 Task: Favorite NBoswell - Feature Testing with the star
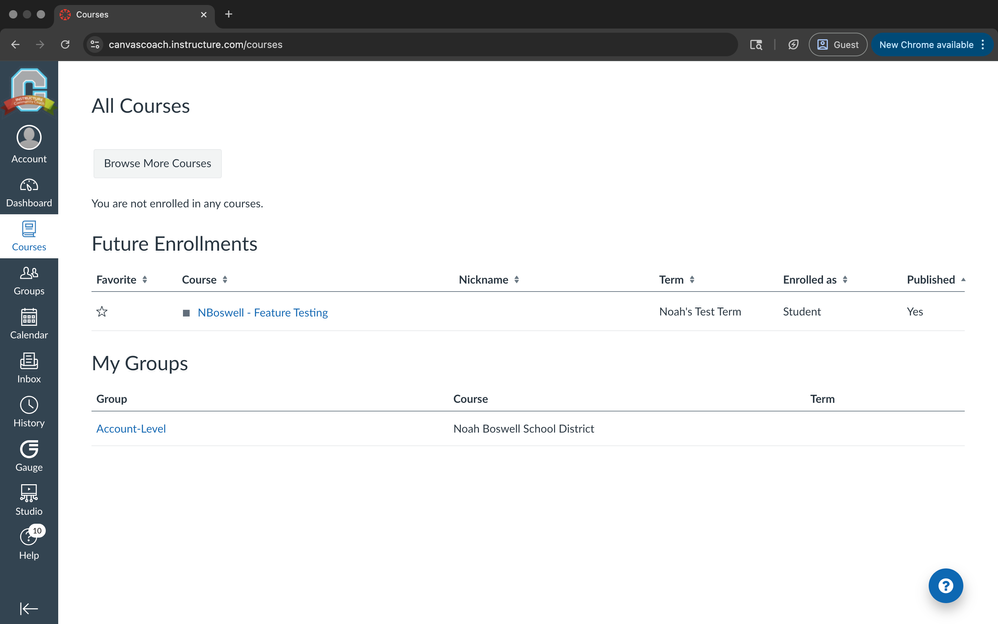(x=102, y=312)
